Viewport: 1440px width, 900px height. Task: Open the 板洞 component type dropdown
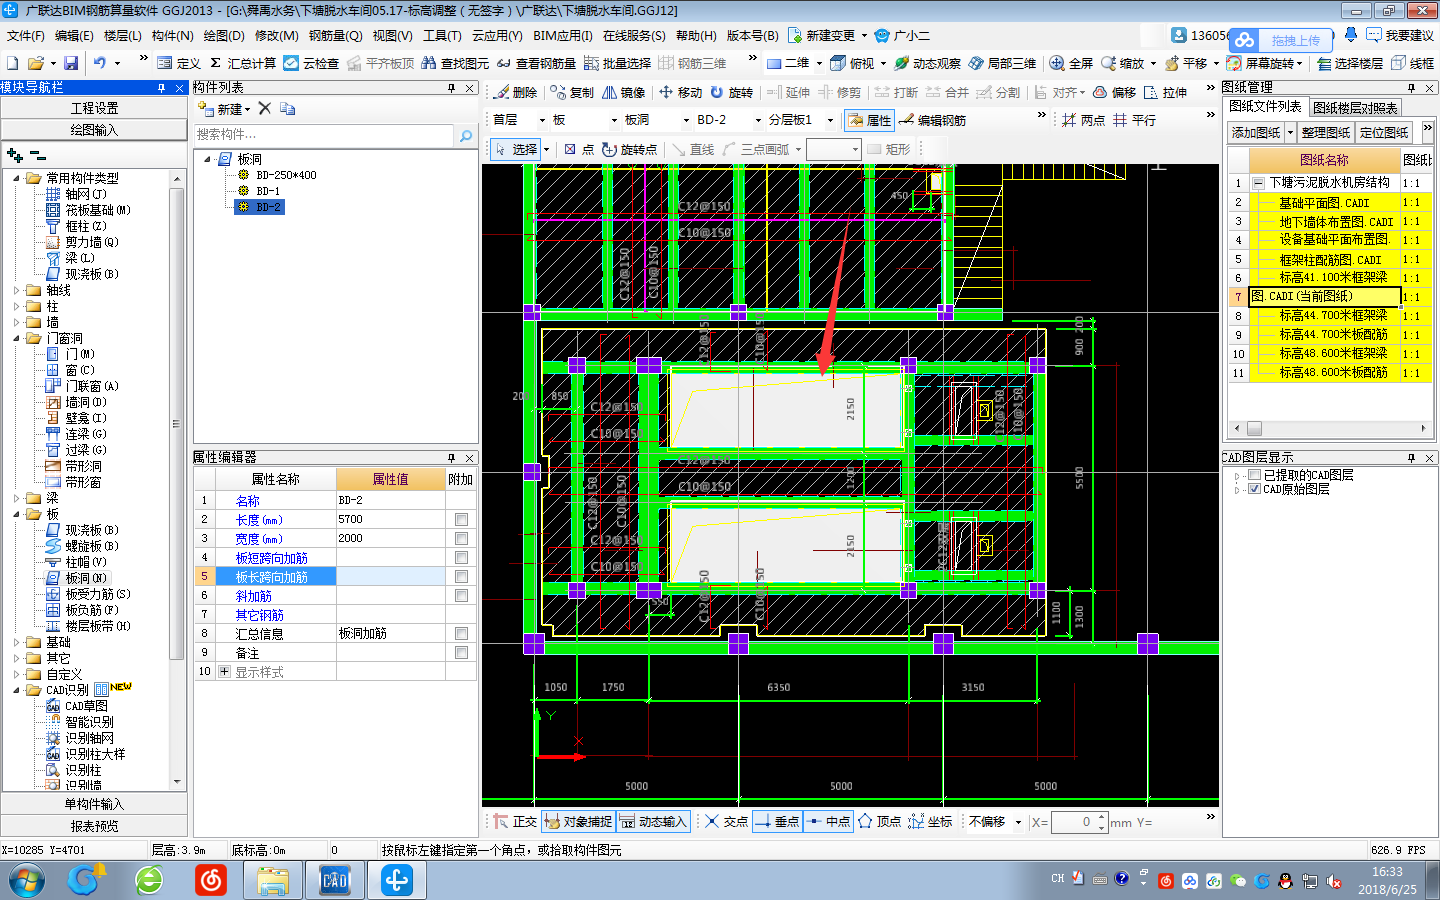(686, 120)
